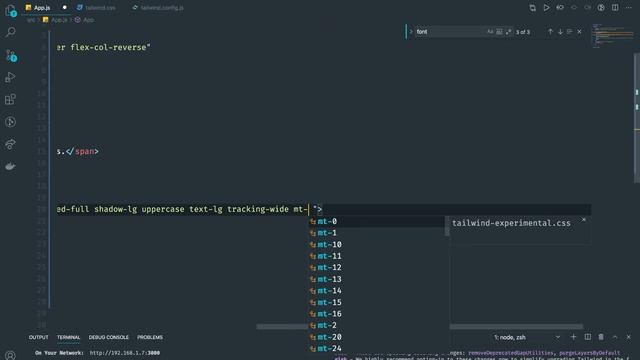Click the find input containing 'font'

pyautogui.click(x=450, y=32)
